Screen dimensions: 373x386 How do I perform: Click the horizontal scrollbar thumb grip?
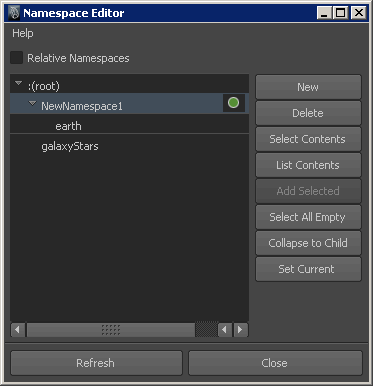click(111, 330)
